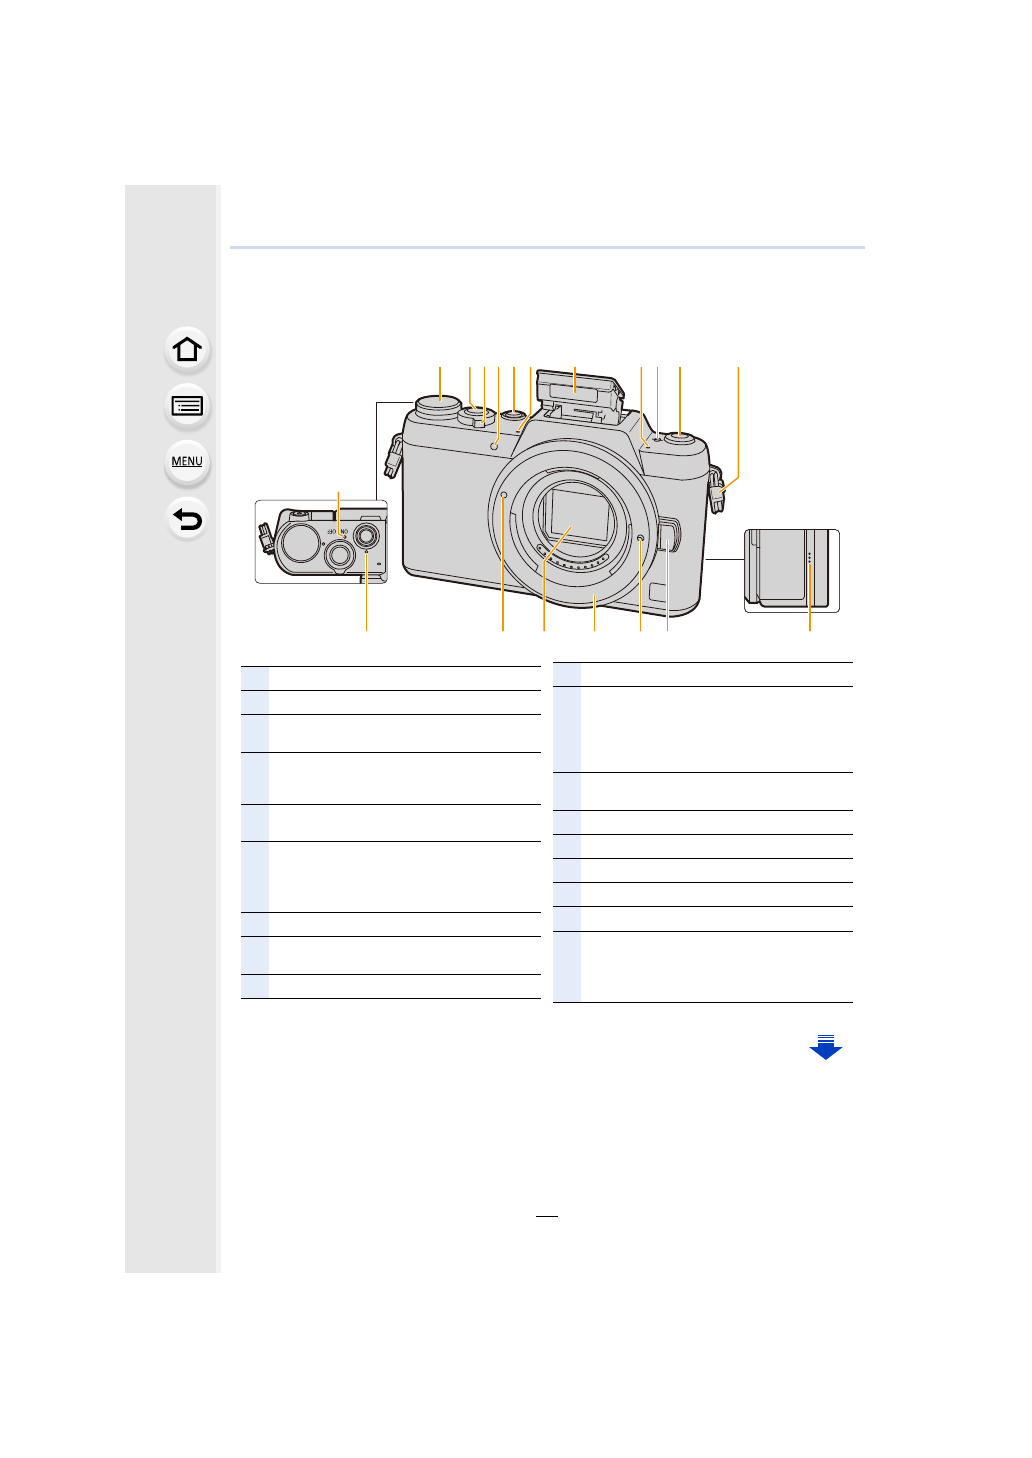Open the top-view inset of the camera
Image resolution: width=1032 pixels, height=1458 pixels.
tap(320, 541)
